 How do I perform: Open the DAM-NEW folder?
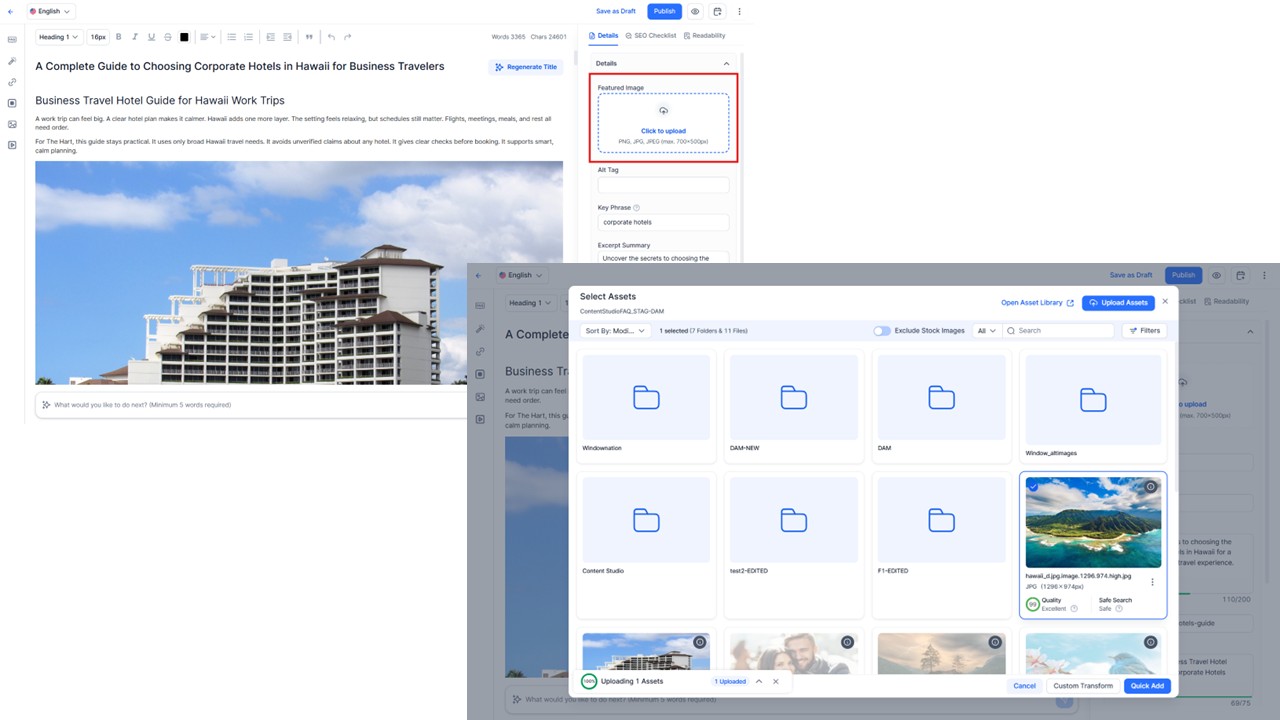pyautogui.click(x=794, y=405)
